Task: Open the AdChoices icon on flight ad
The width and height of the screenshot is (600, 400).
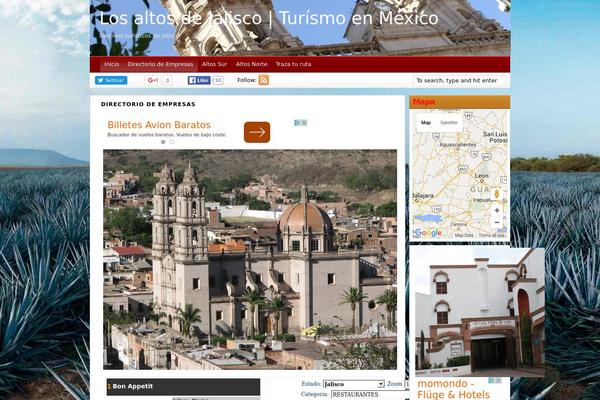Action: pos(301,123)
